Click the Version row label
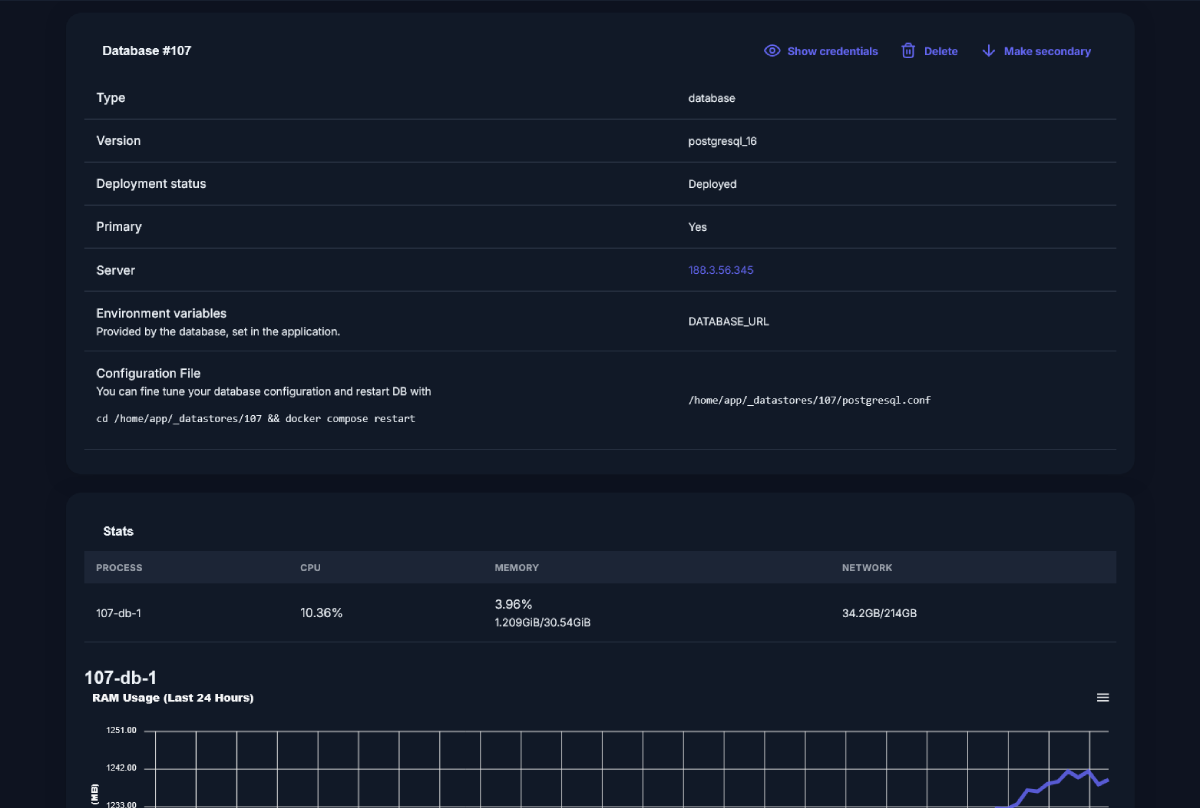The width and height of the screenshot is (1200, 808). [x=119, y=141]
